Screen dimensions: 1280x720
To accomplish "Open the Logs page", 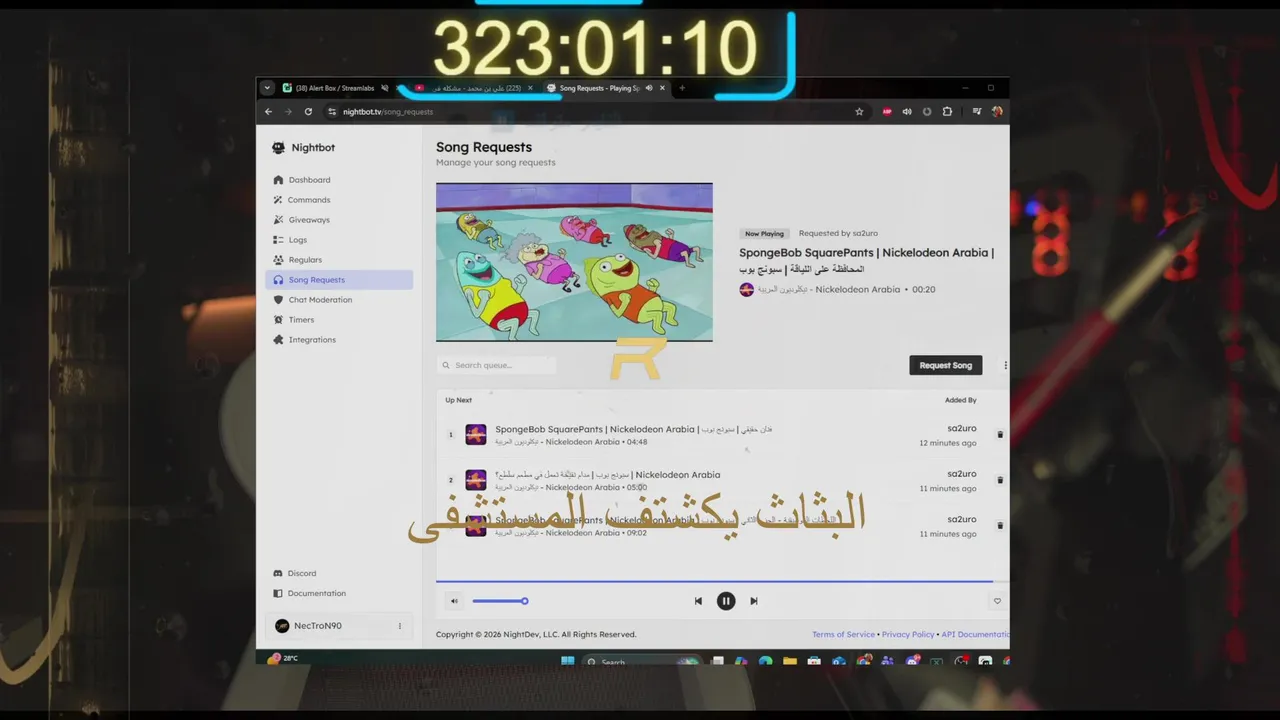I will (339, 240).
